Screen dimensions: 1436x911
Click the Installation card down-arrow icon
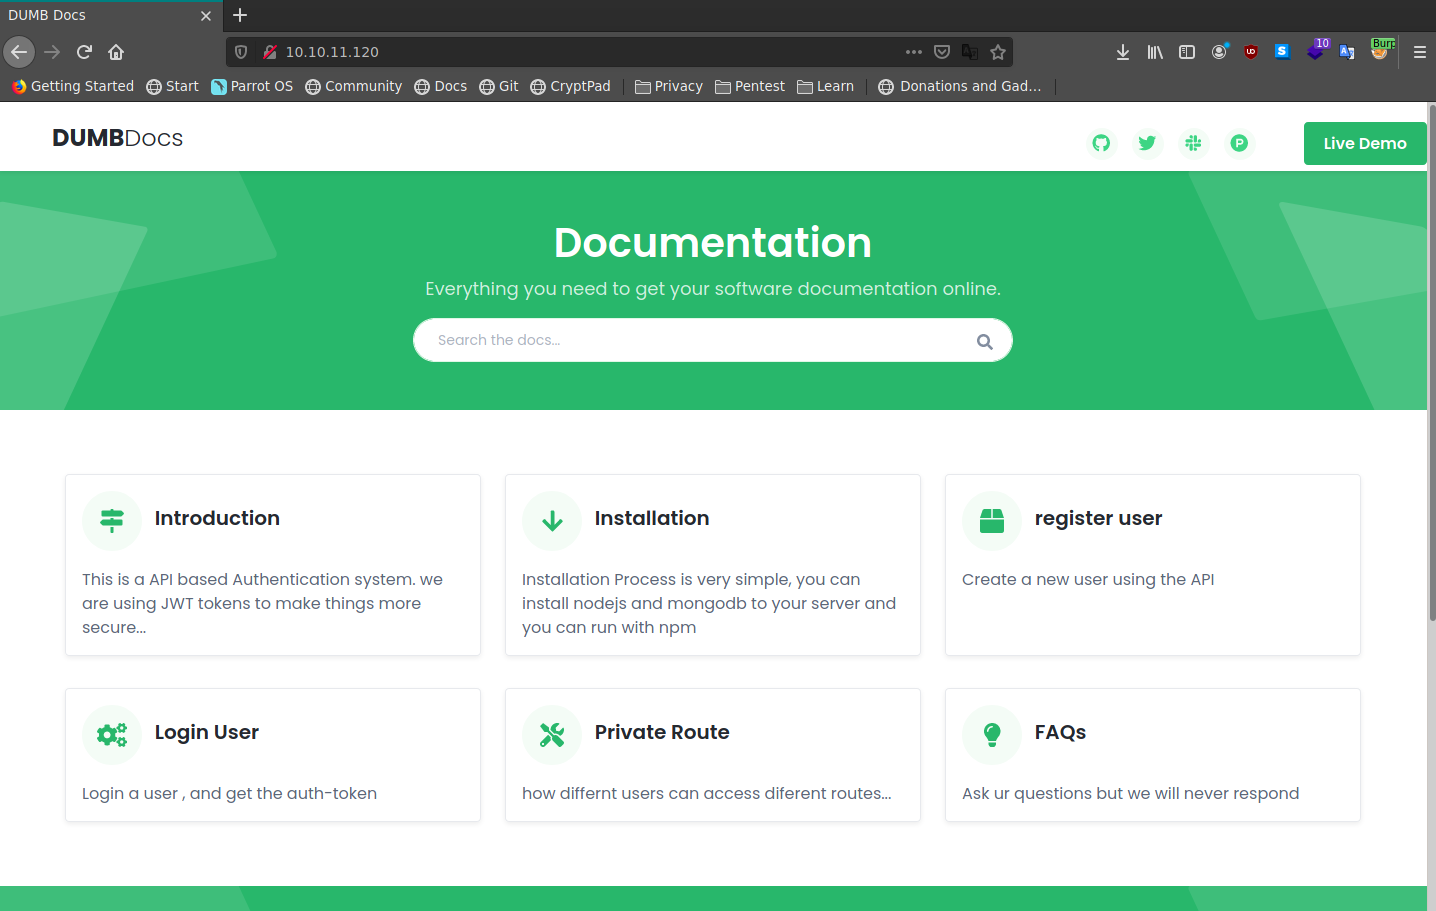tap(552, 520)
